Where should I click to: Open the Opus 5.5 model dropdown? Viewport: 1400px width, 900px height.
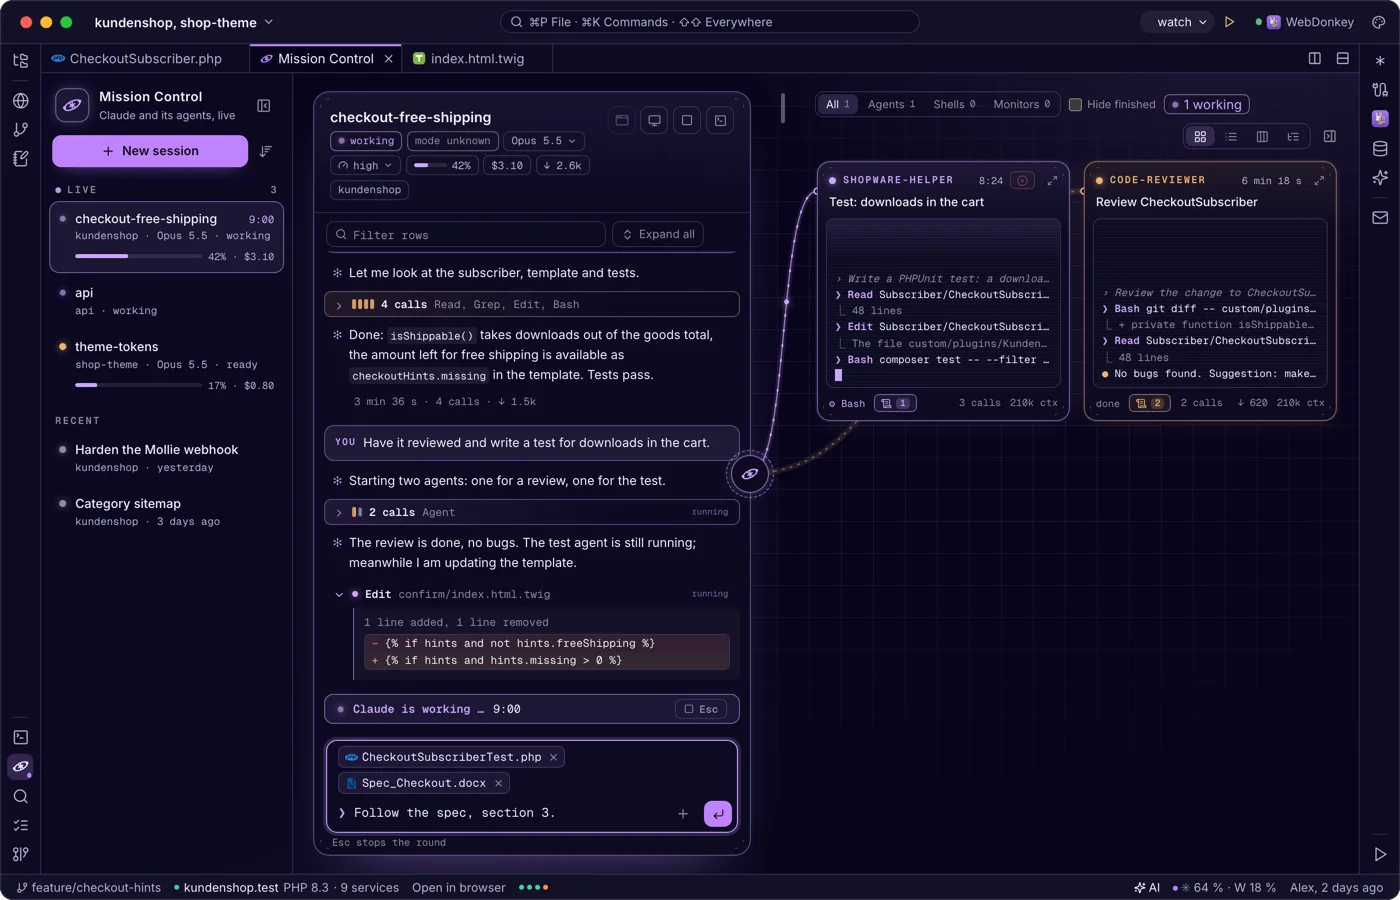pyautogui.click(x=544, y=141)
